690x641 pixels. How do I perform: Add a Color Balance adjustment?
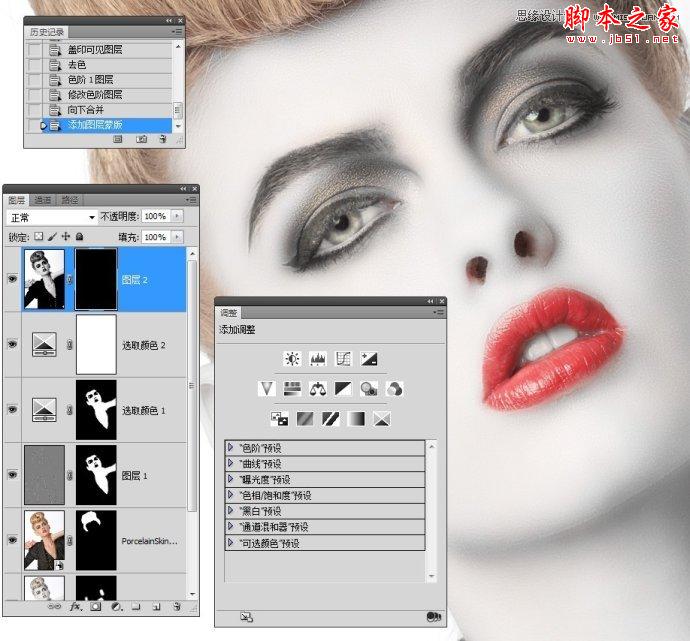tap(318, 388)
